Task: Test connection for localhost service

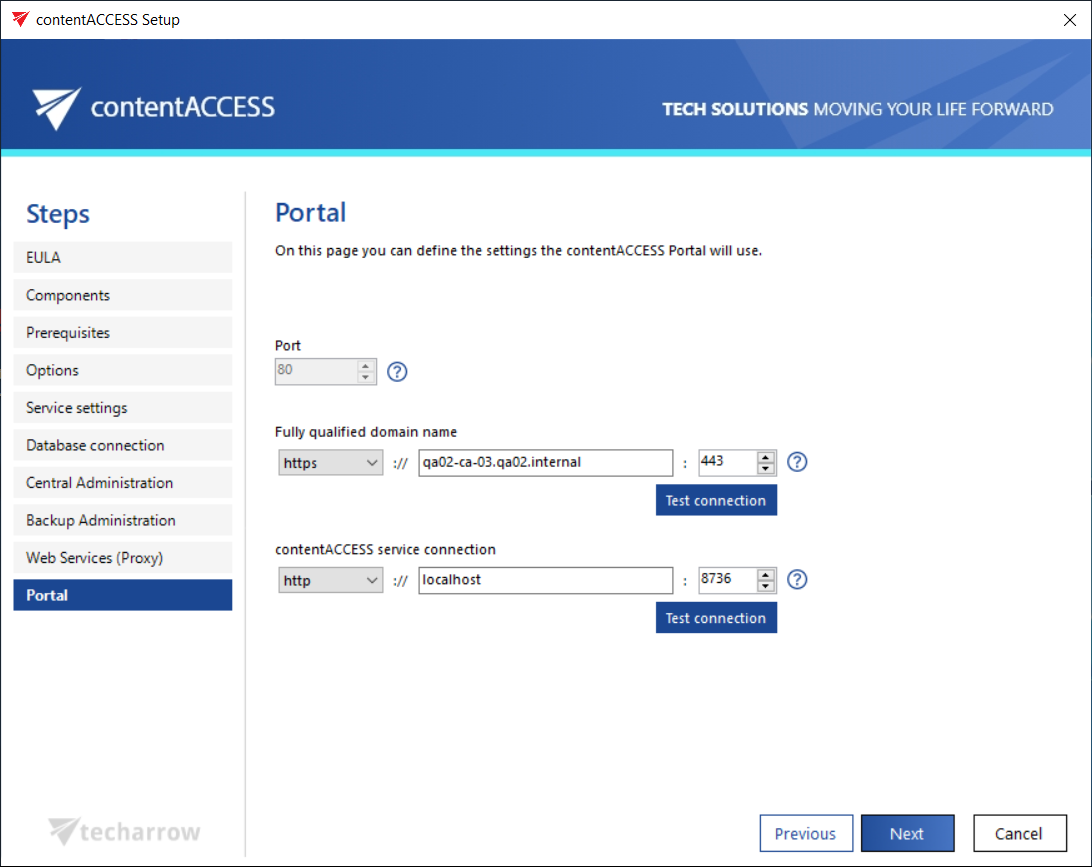Action: pos(716,618)
